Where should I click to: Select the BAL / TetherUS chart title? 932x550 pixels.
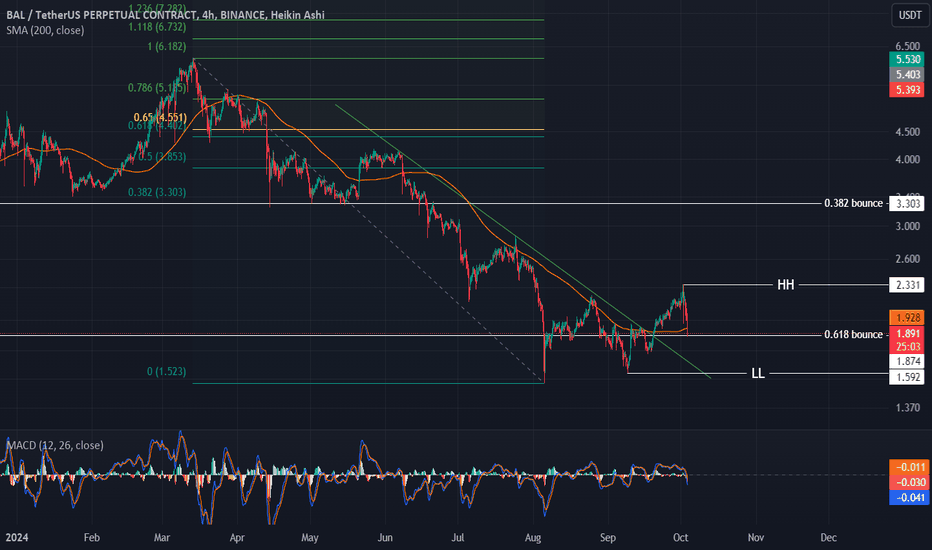point(165,15)
